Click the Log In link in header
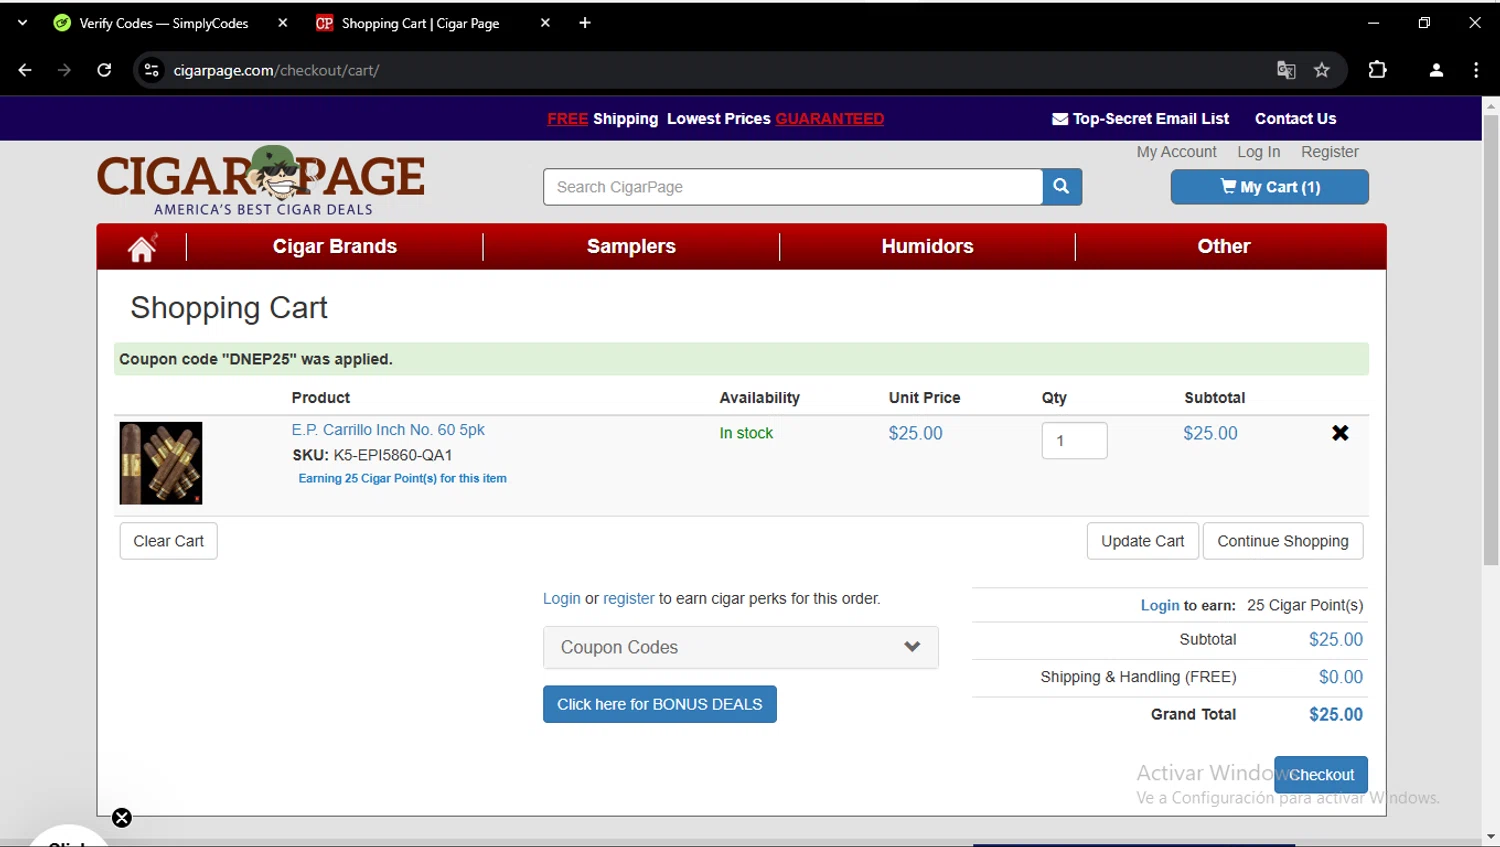The width and height of the screenshot is (1500, 847). tap(1258, 152)
